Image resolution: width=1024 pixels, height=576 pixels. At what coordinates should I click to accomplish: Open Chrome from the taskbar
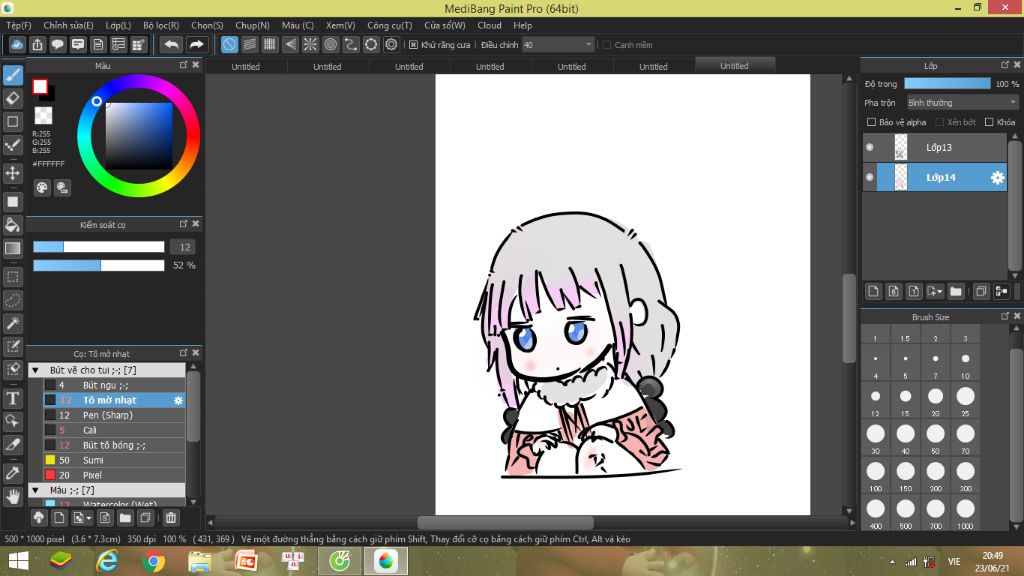point(153,562)
